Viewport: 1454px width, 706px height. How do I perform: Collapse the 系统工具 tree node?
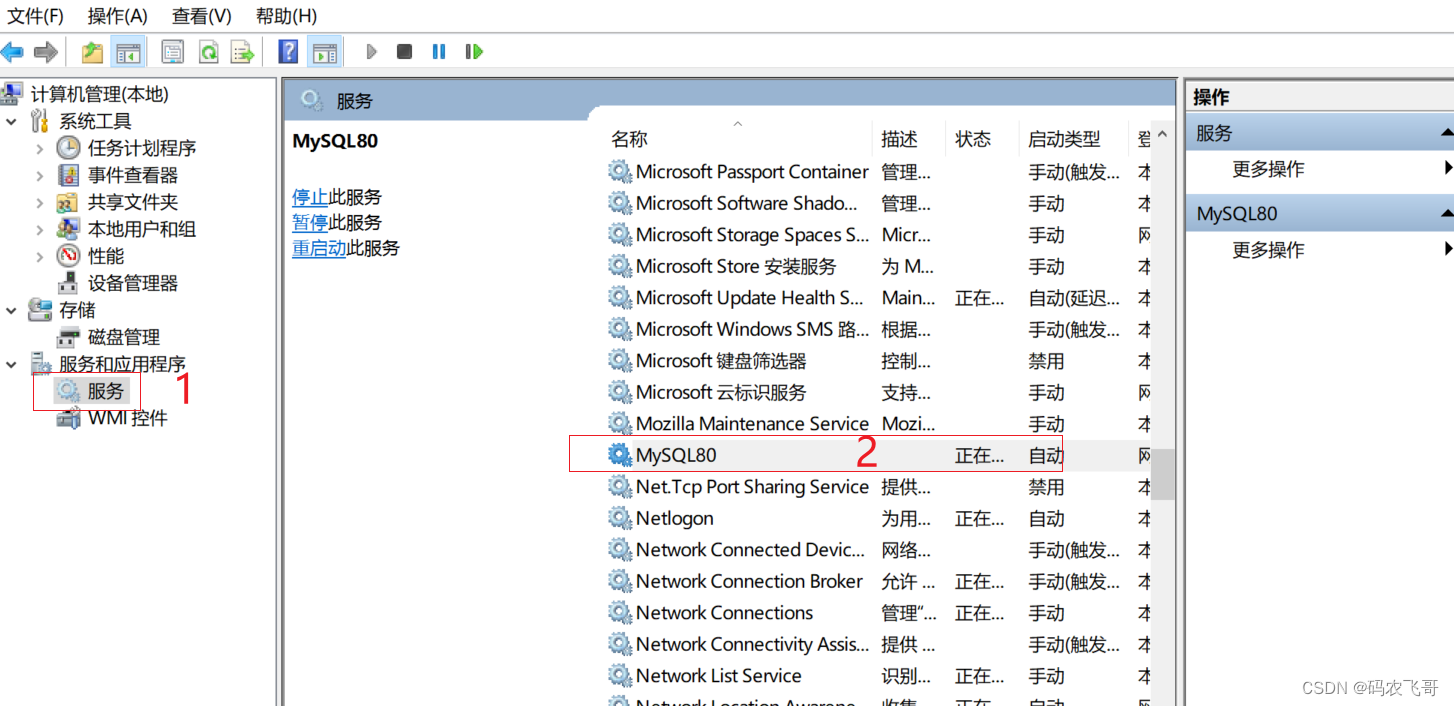tap(11, 120)
